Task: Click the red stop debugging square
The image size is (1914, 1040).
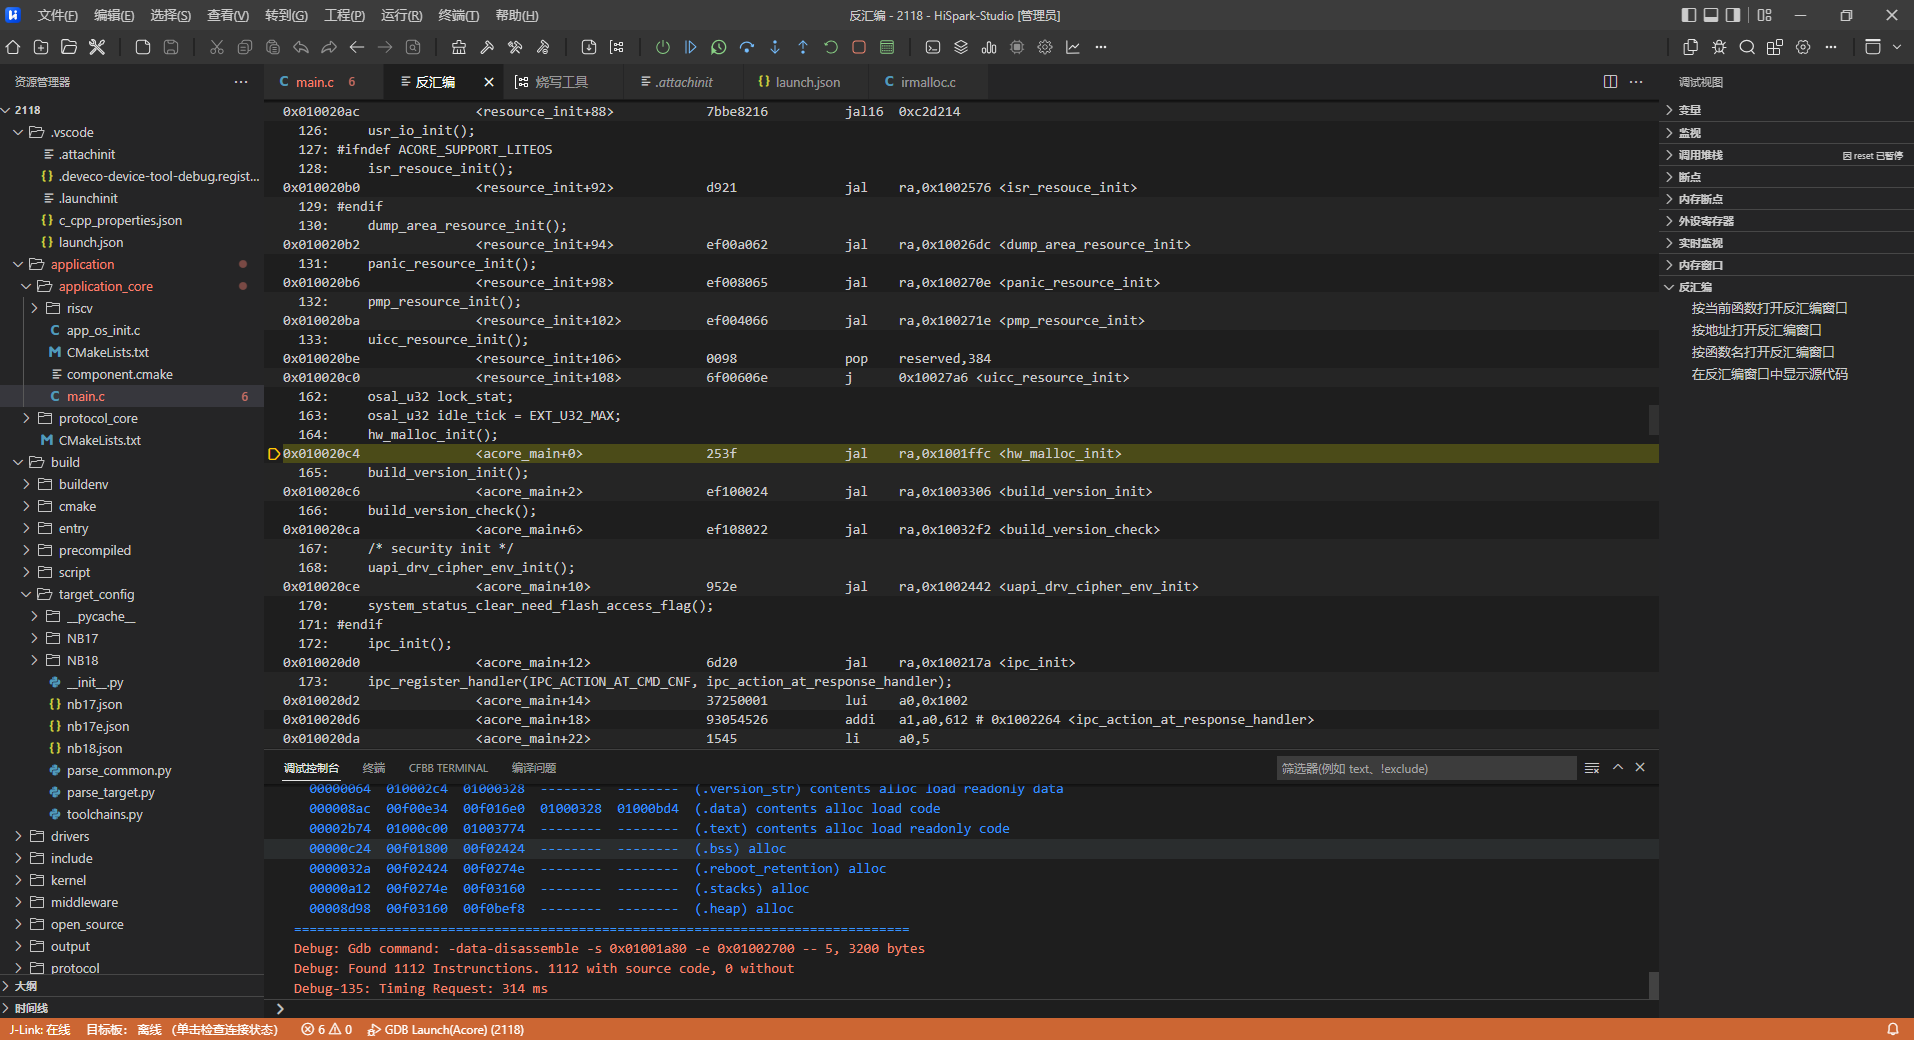Action: (x=859, y=47)
